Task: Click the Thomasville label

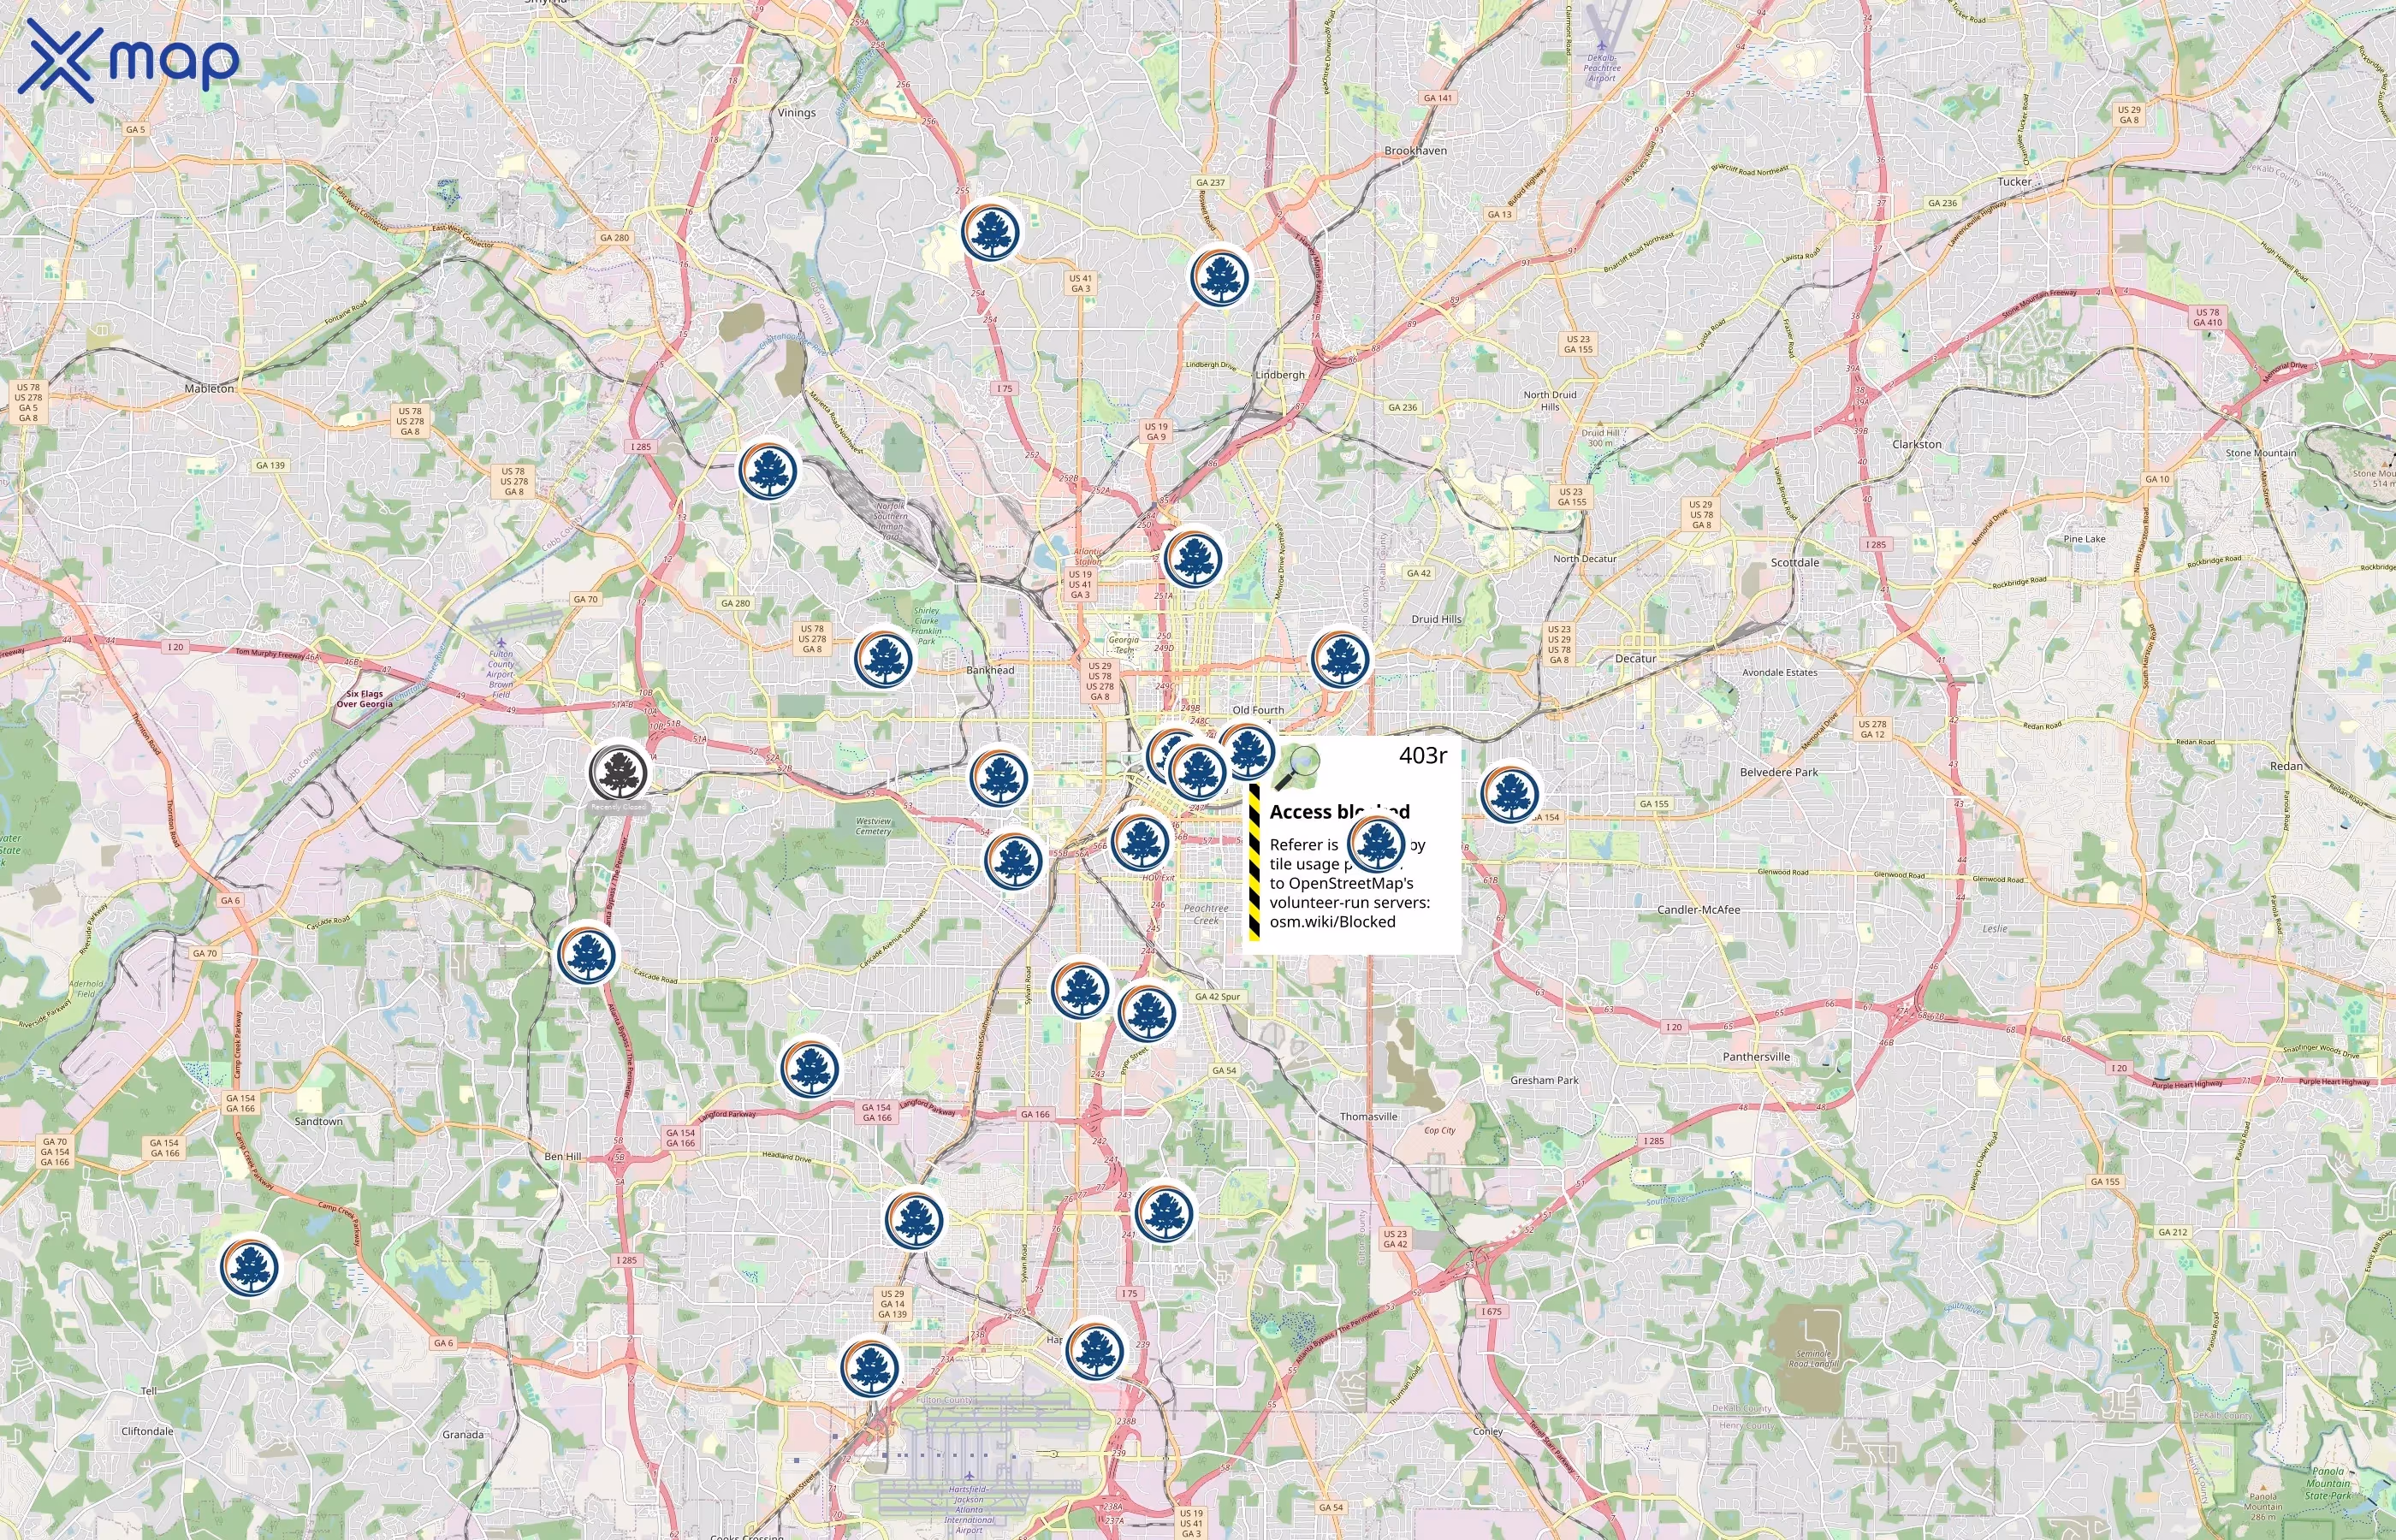Action: (1368, 1116)
